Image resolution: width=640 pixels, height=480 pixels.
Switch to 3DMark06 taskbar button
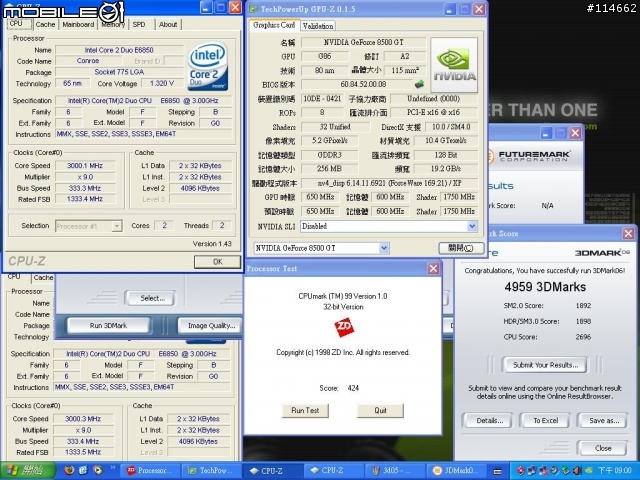455,471
